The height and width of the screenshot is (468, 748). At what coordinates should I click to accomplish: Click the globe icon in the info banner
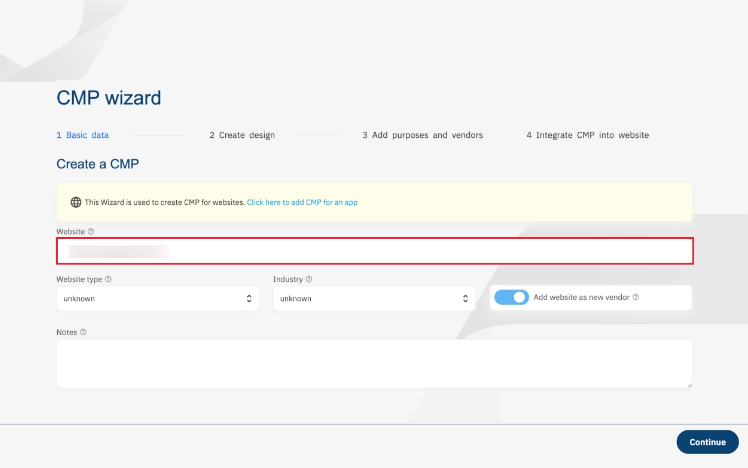click(x=76, y=202)
